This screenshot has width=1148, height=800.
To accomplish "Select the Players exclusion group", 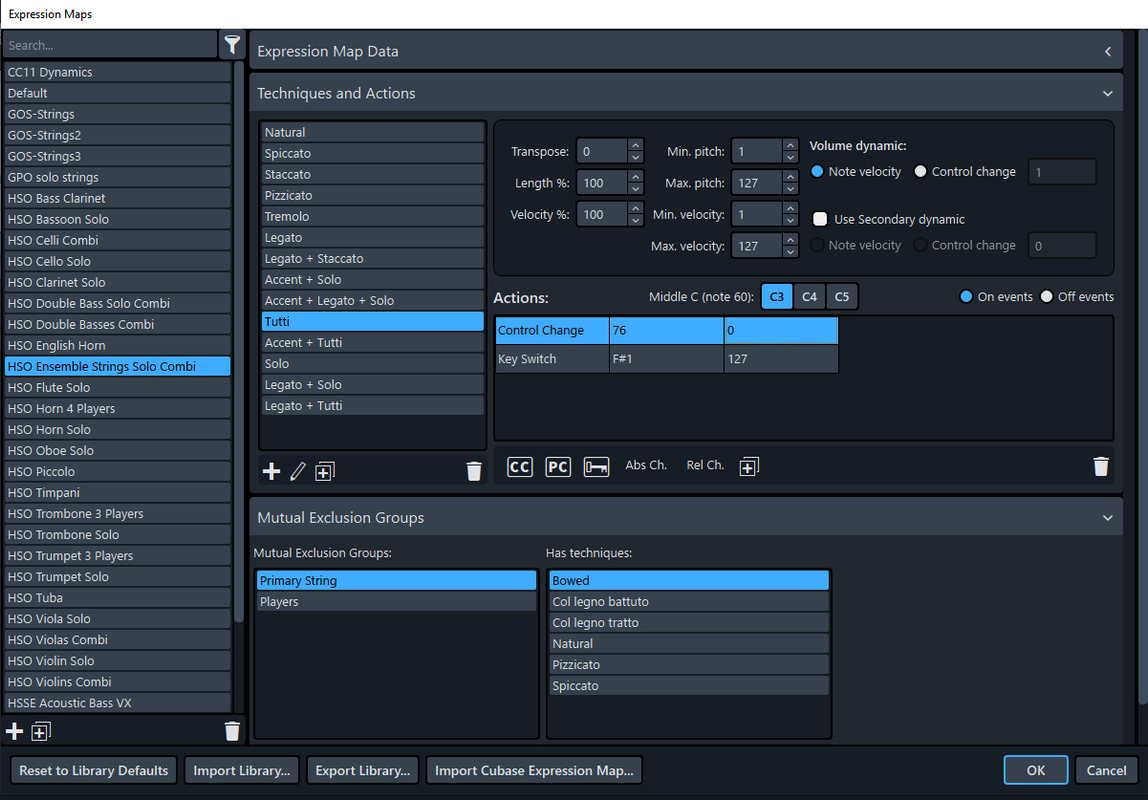I will coord(396,602).
